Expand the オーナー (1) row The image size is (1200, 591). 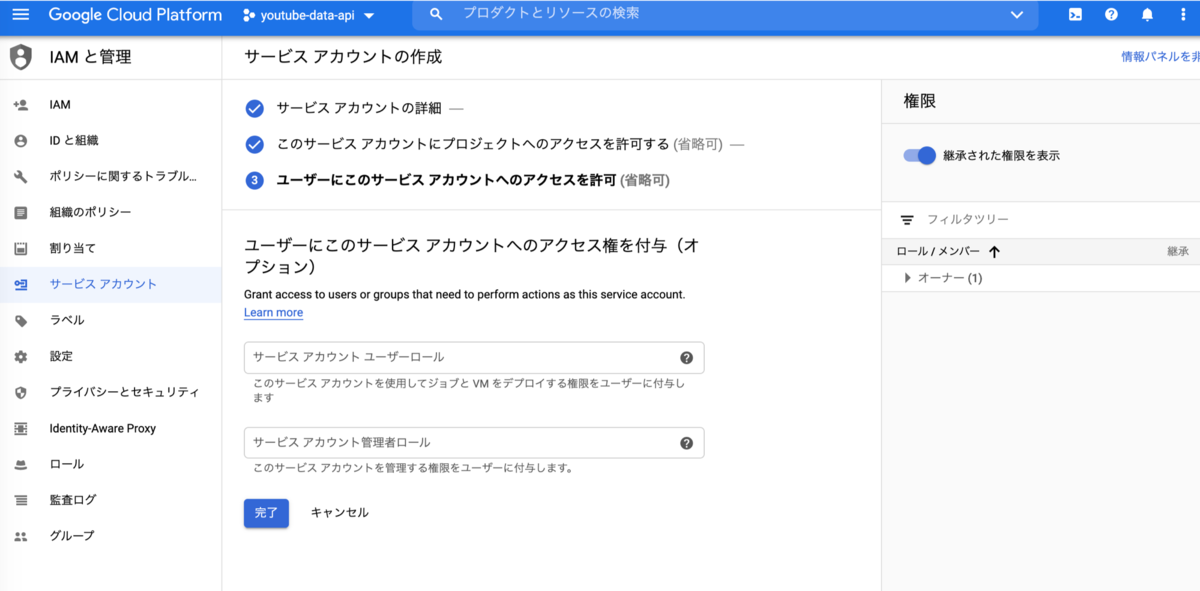tap(908, 278)
